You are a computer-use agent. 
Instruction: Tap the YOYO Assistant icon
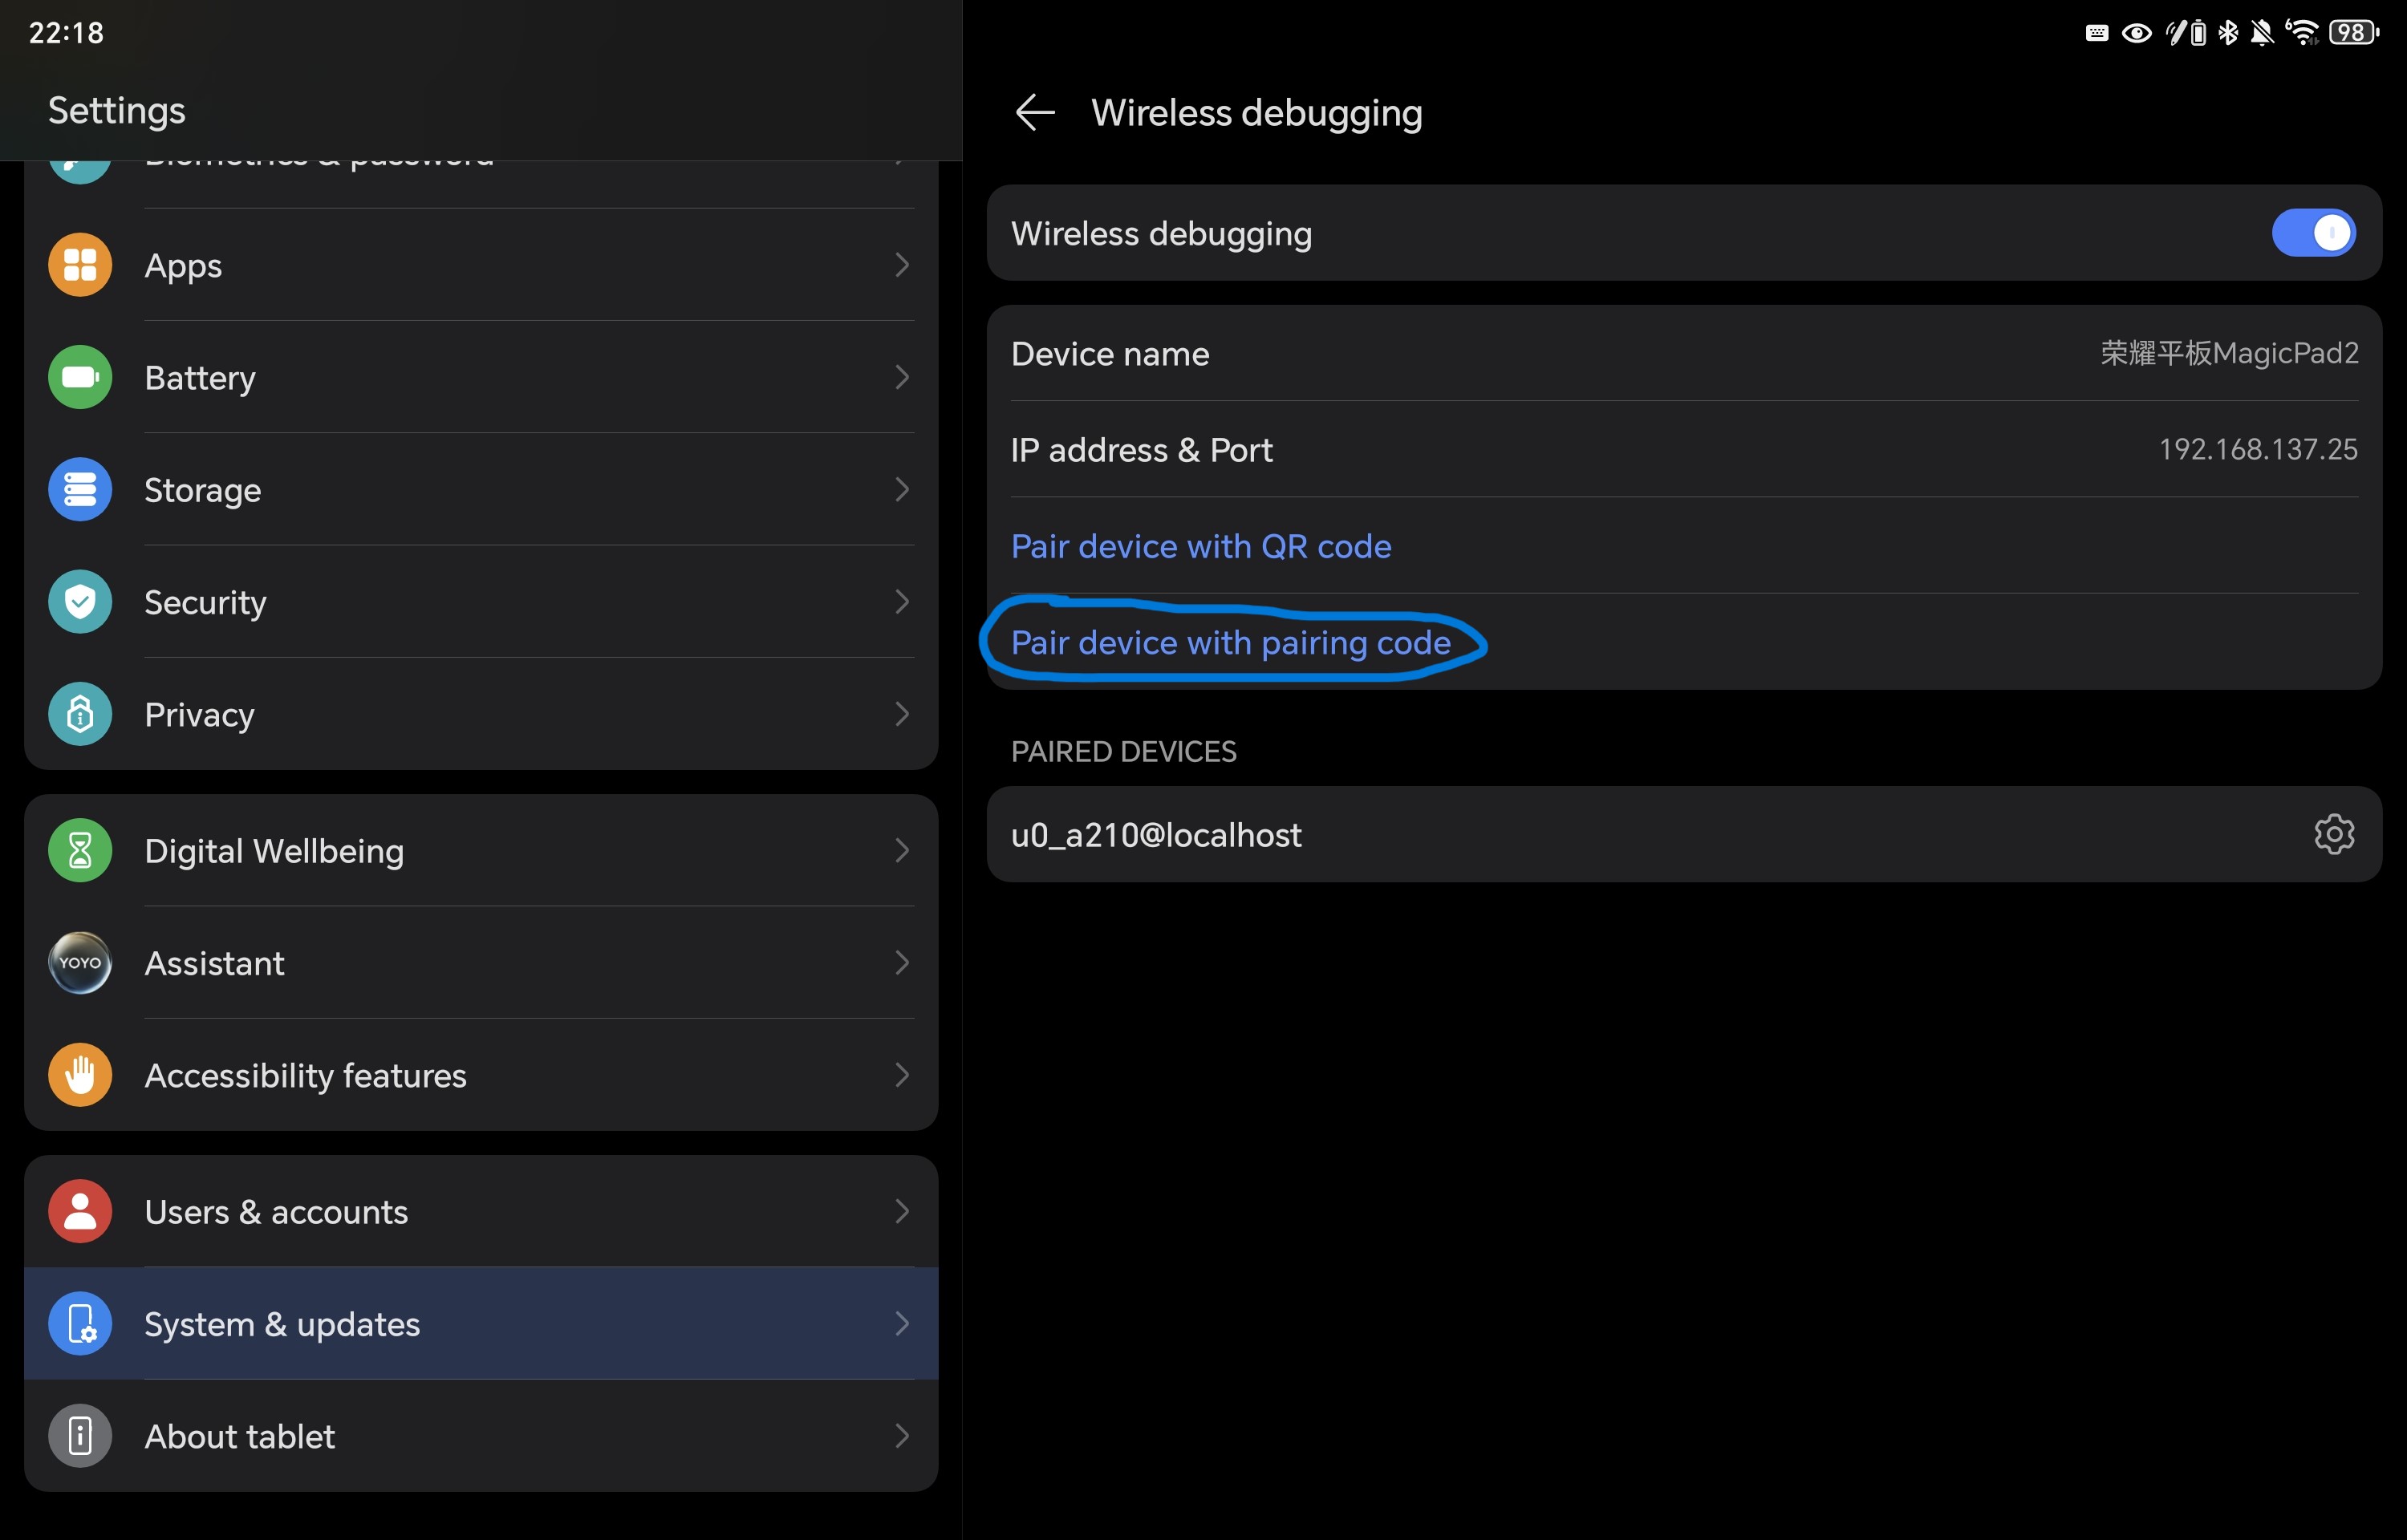click(80, 963)
